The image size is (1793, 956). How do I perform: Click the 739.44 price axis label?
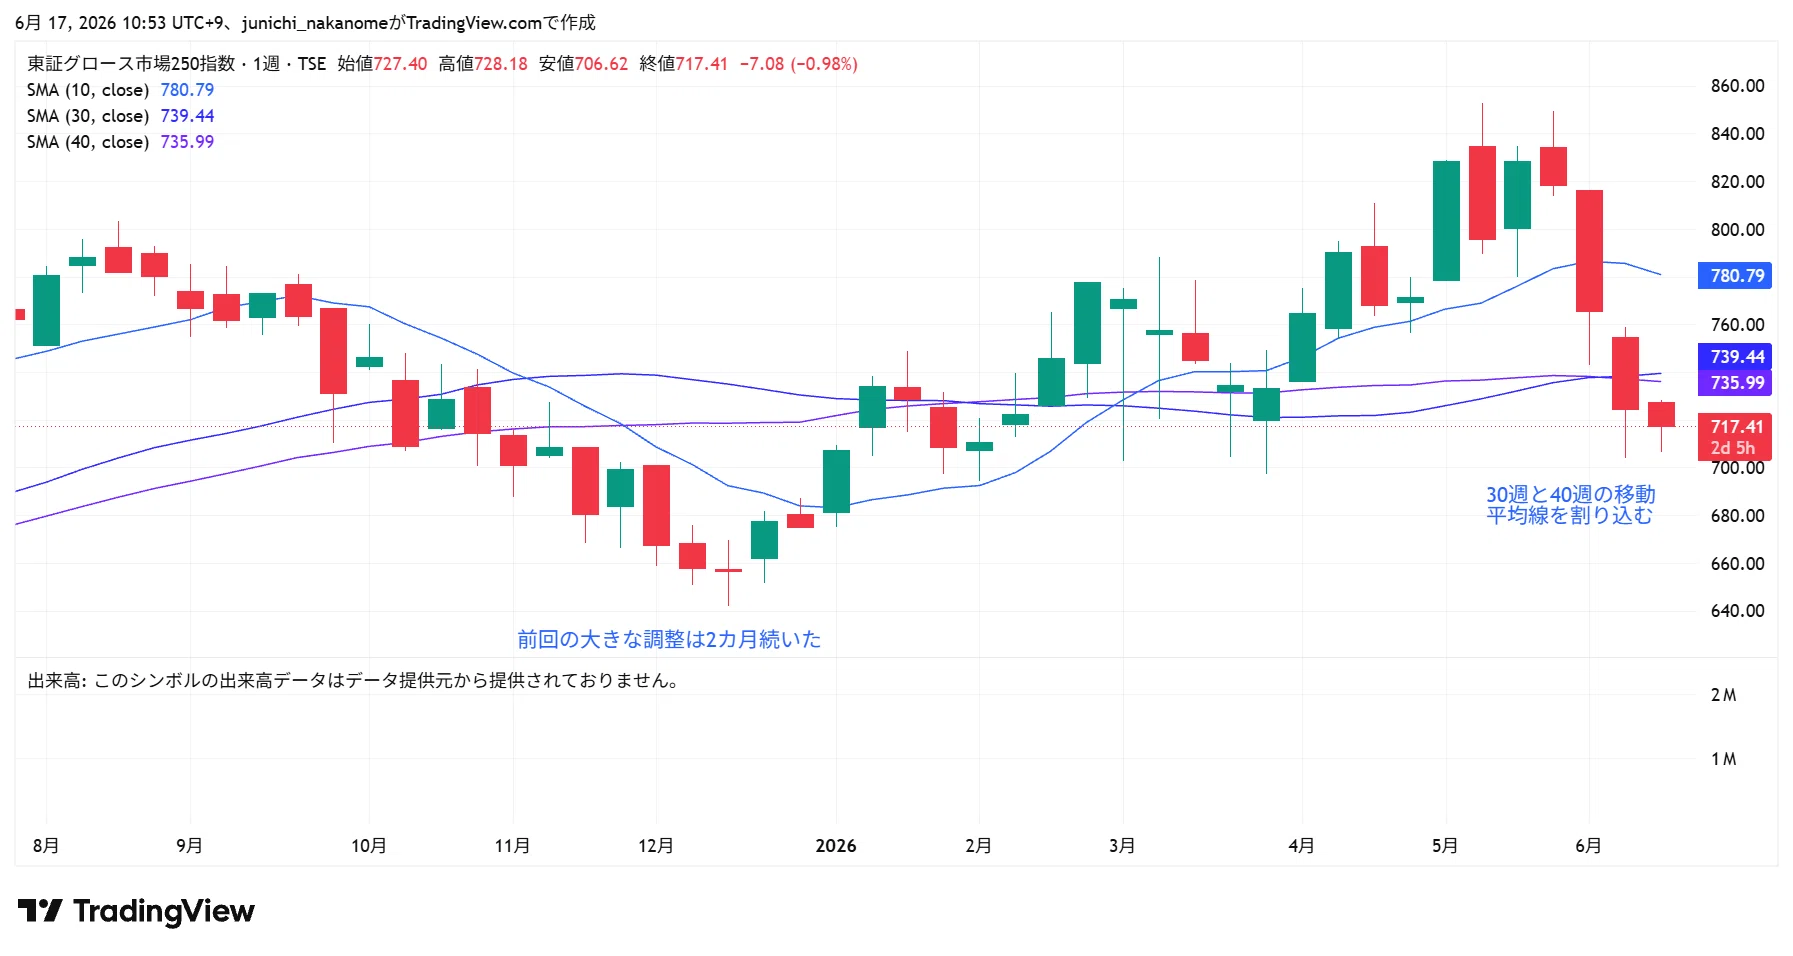(1735, 357)
